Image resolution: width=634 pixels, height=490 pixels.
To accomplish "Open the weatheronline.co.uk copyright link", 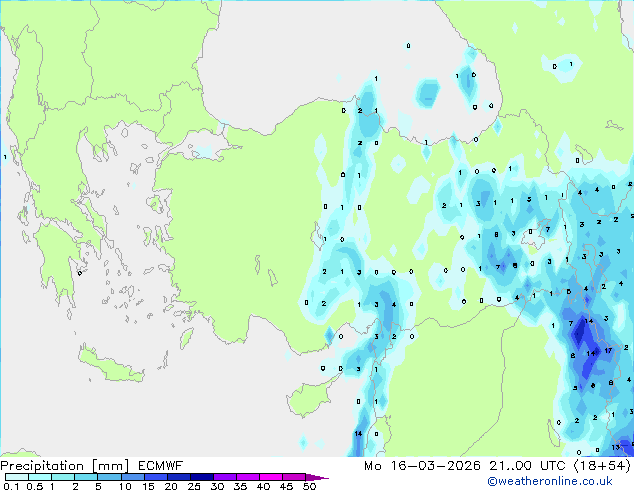I will [550, 481].
